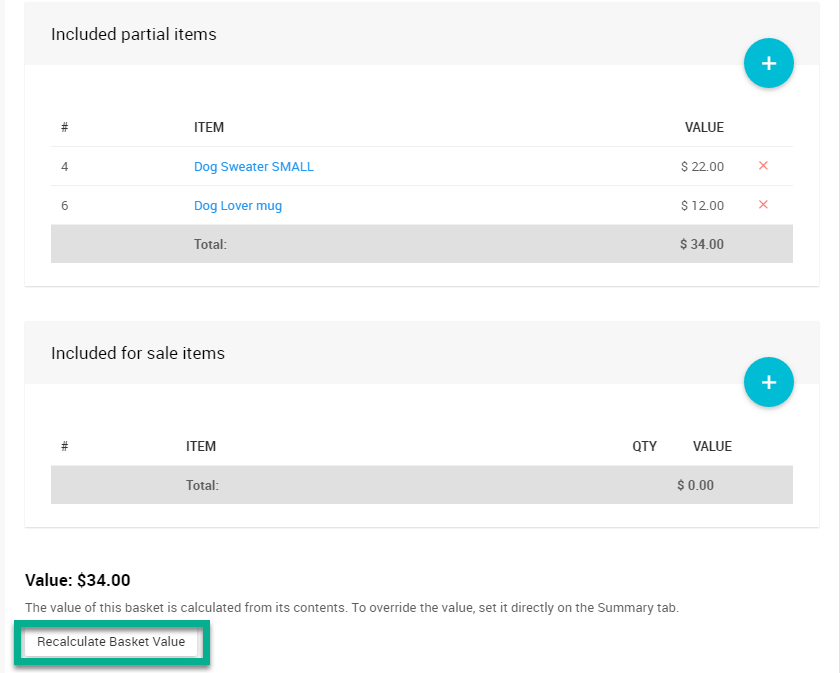The height and width of the screenshot is (673, 840).
Task: Click the # column header in partial items
Action: click(x=64, y=128)
